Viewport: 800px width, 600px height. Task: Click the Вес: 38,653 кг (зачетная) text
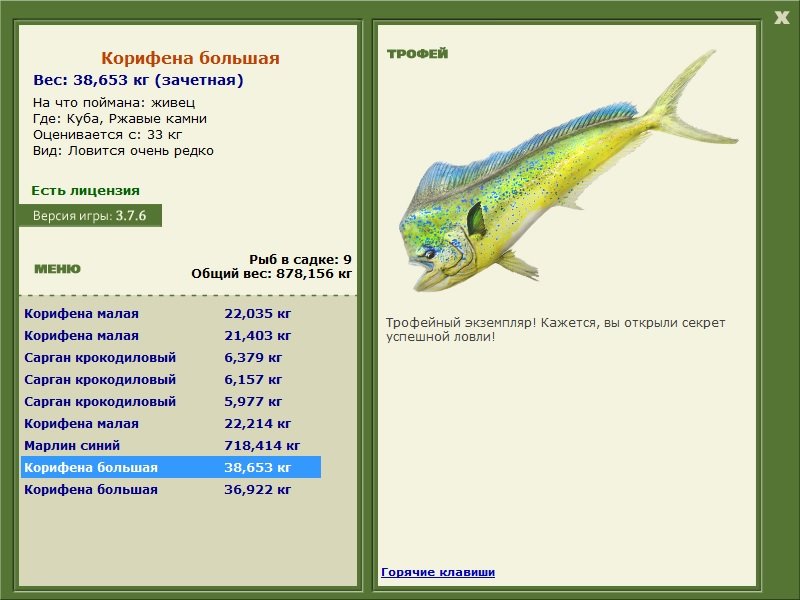(138, 80)
